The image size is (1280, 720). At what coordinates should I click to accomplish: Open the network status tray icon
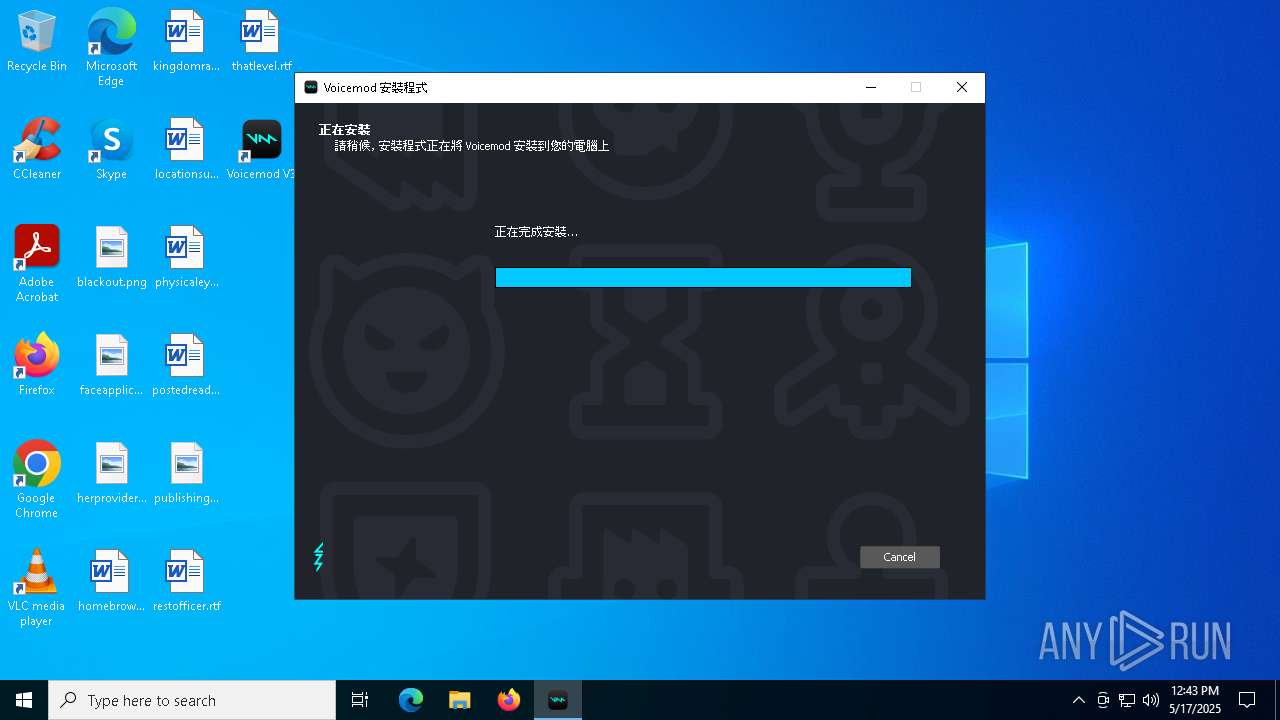click(1127, 700)
